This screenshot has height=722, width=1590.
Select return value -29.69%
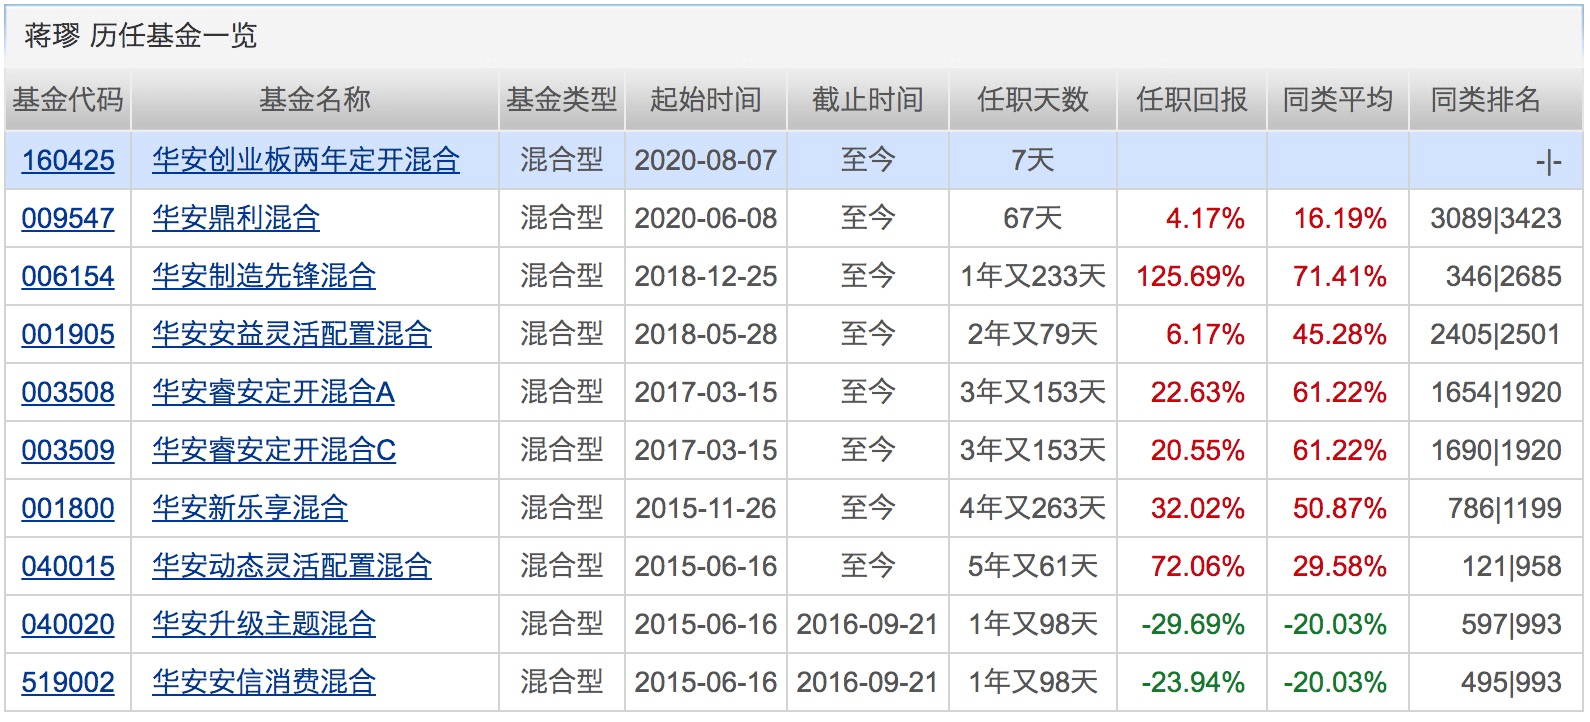click(1194, 624)
